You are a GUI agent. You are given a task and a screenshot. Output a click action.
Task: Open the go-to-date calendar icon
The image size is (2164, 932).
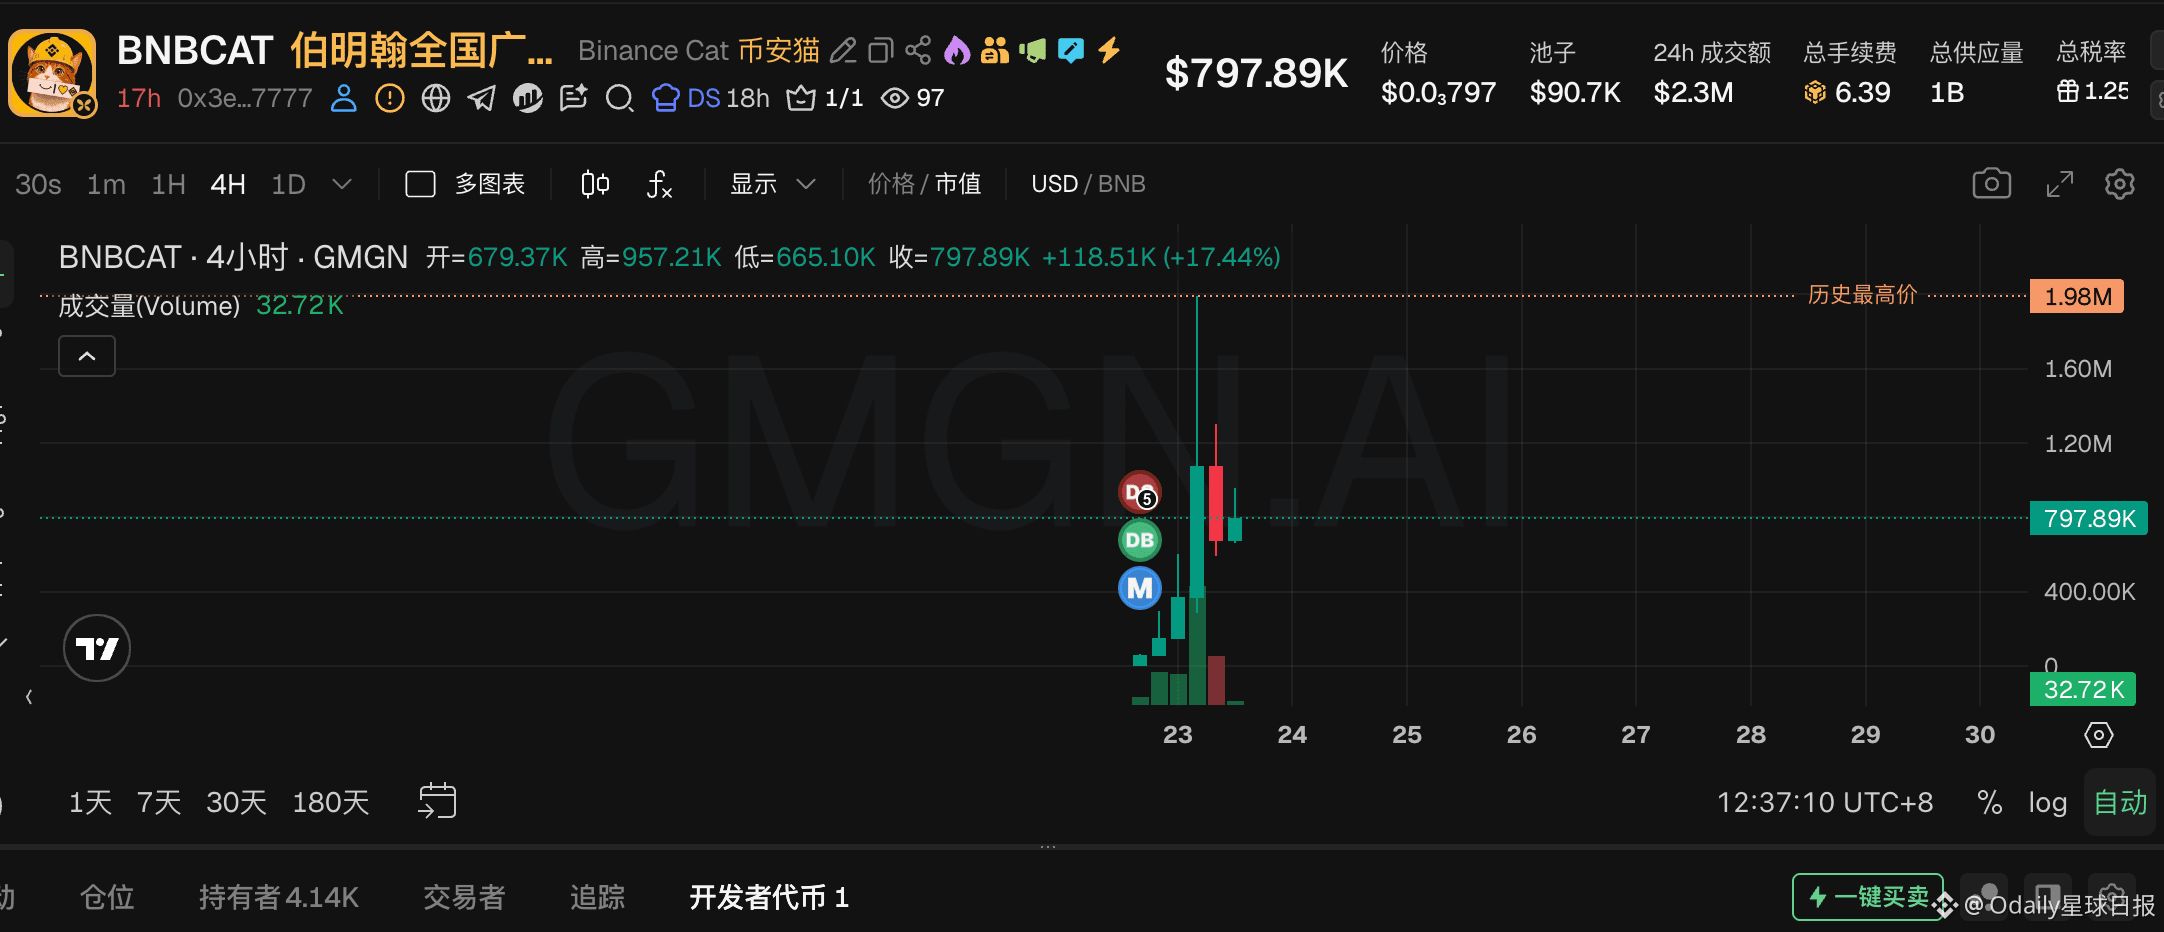[437, 801]
